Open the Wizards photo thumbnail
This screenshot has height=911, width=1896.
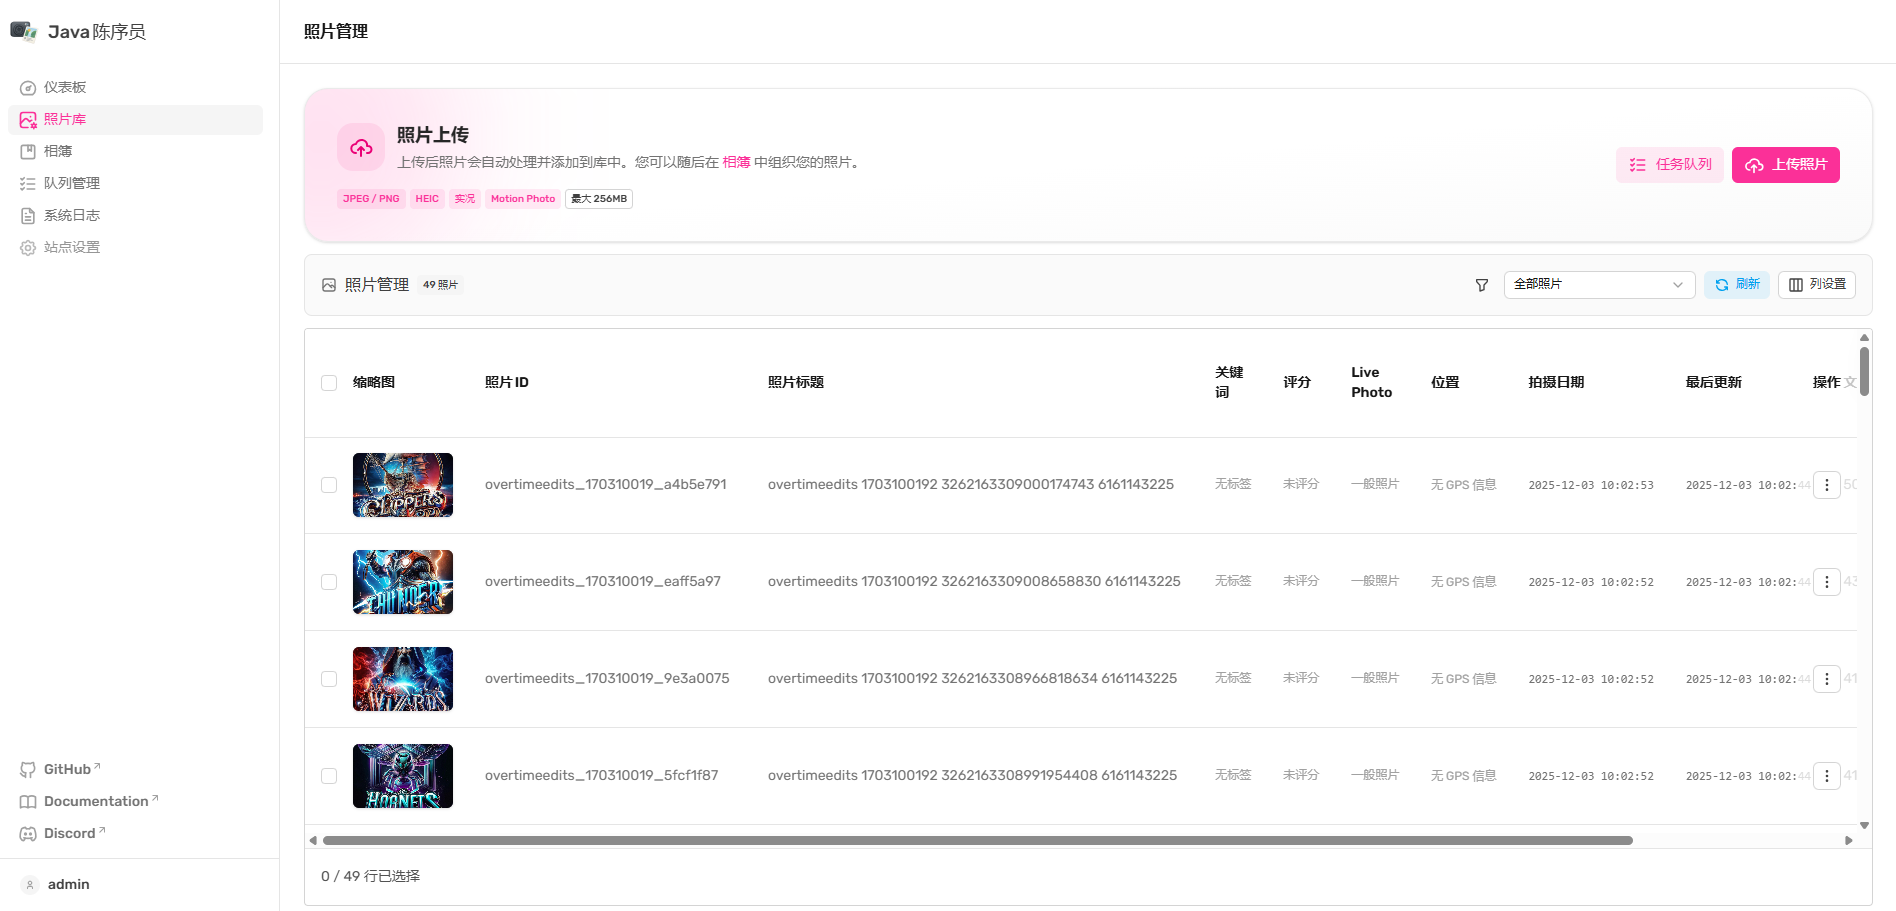[x=403, y=679]
